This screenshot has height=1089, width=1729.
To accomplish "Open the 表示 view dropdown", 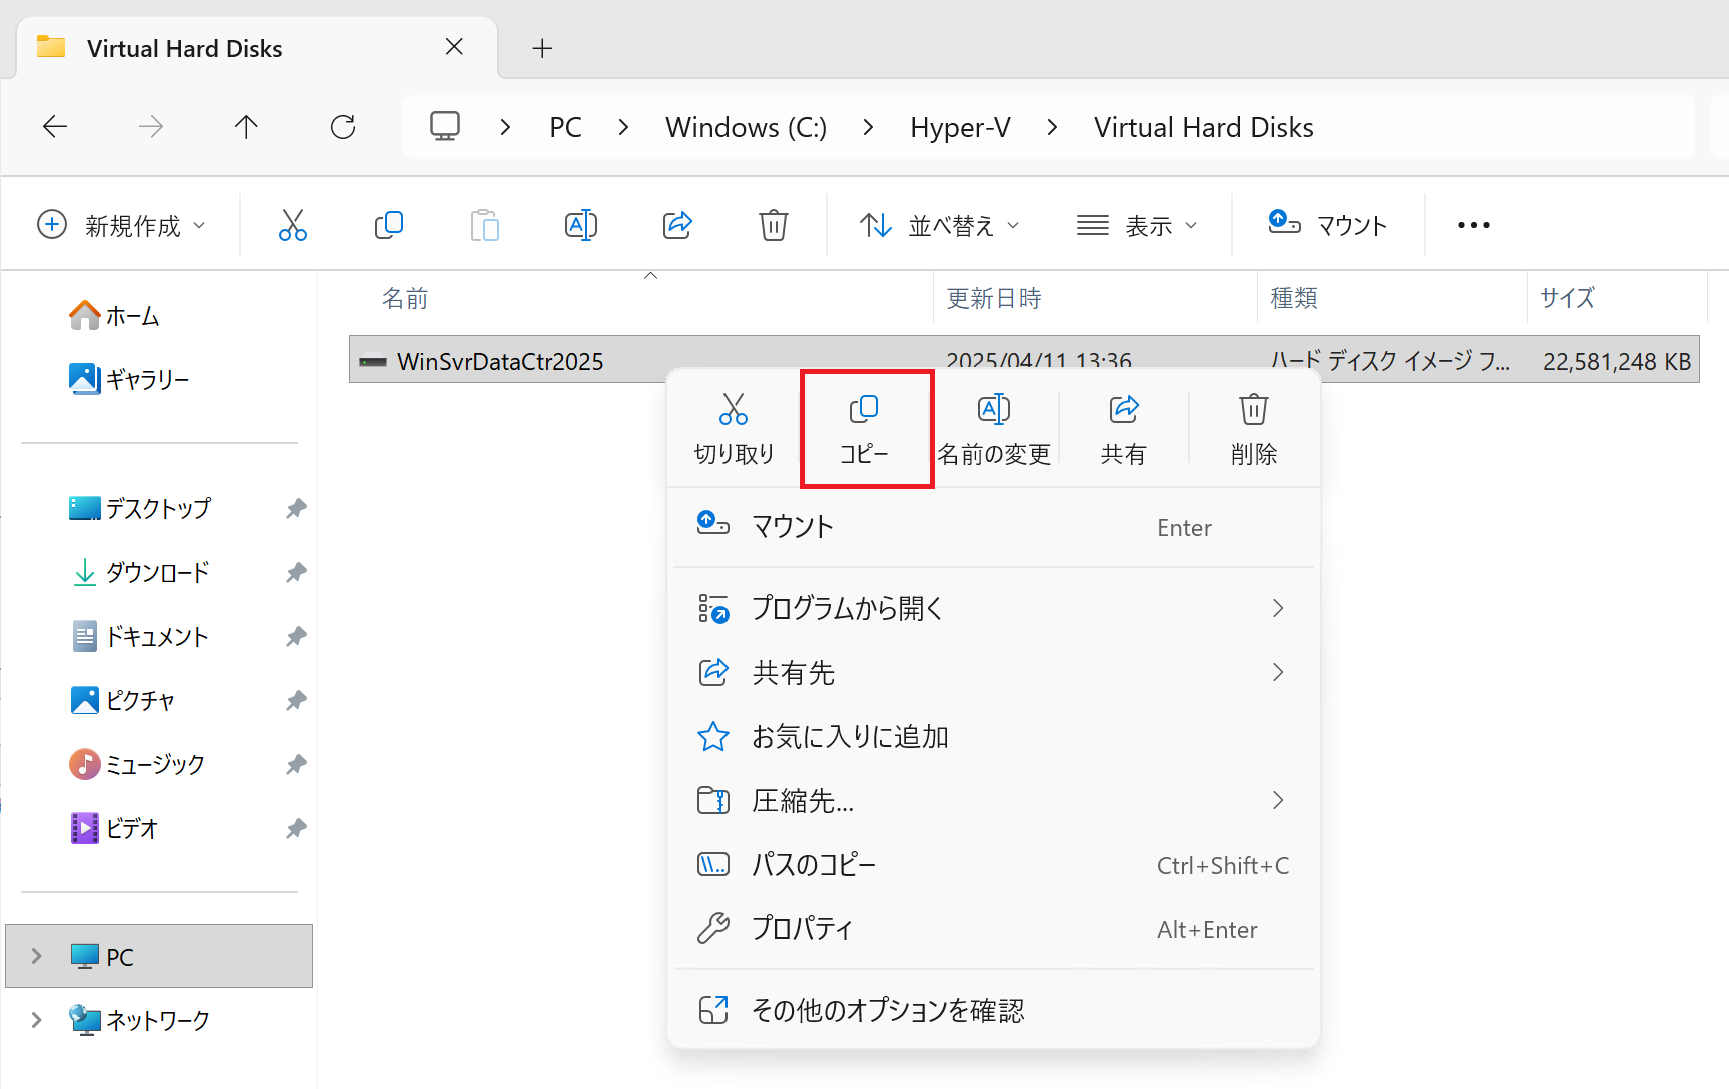I will coord(1137,225).
